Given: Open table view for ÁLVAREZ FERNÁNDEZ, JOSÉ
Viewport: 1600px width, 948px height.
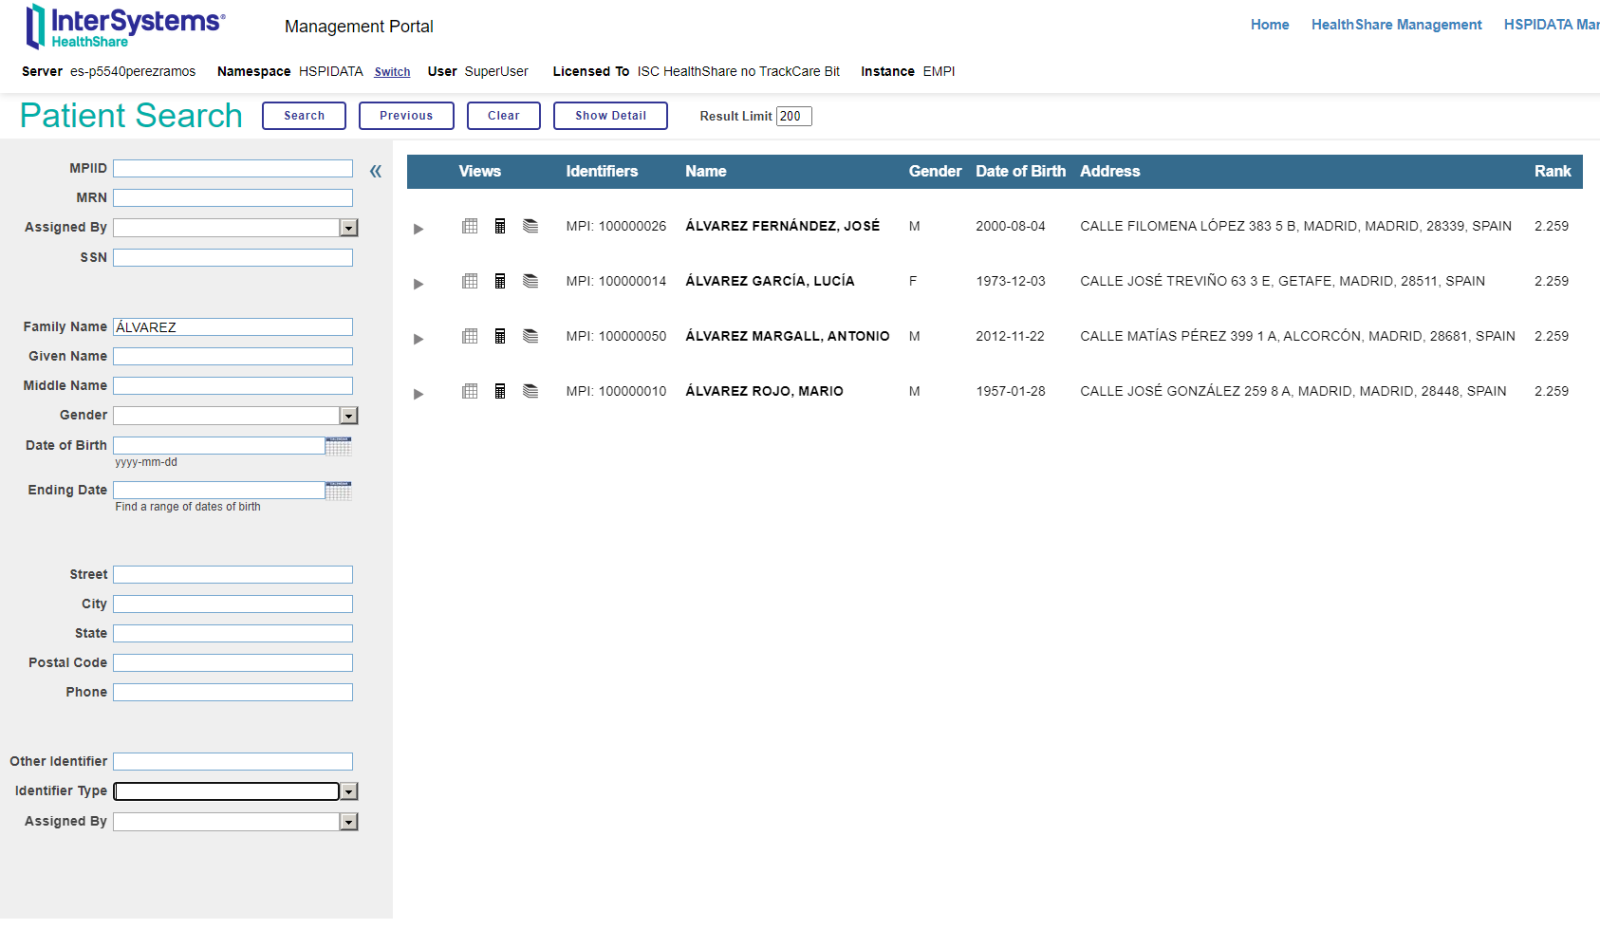Looking at the screenshot, I should tap(469, 226).
